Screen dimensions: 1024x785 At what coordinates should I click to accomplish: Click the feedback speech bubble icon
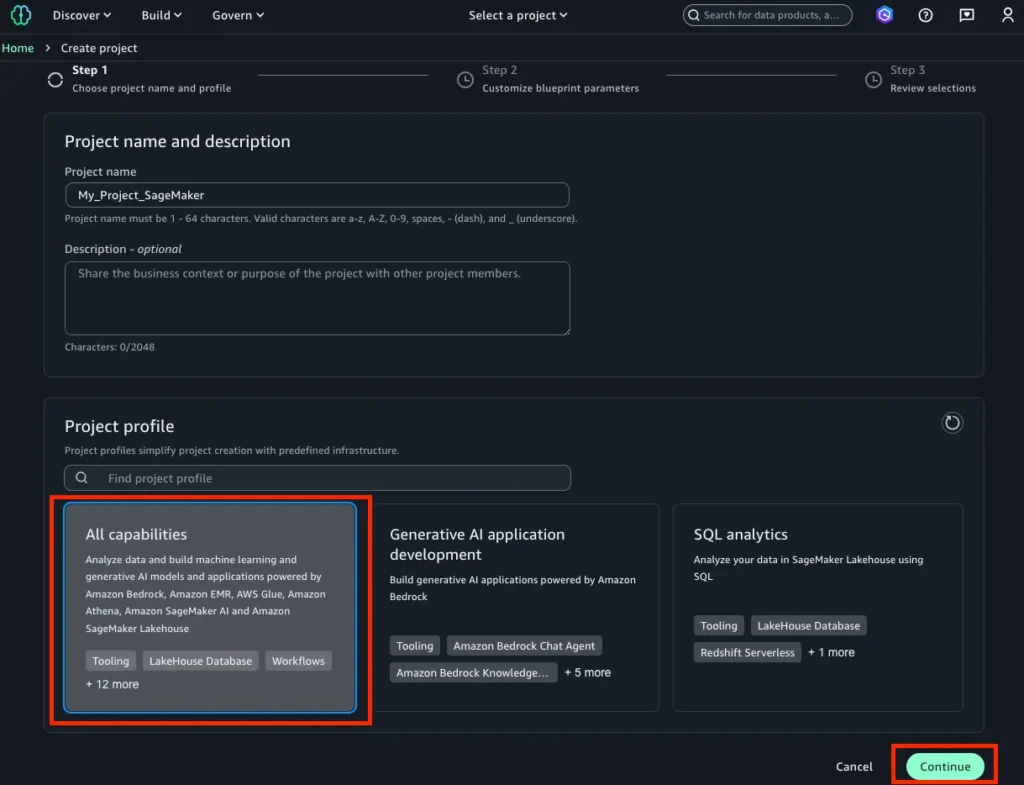point(966,15)
